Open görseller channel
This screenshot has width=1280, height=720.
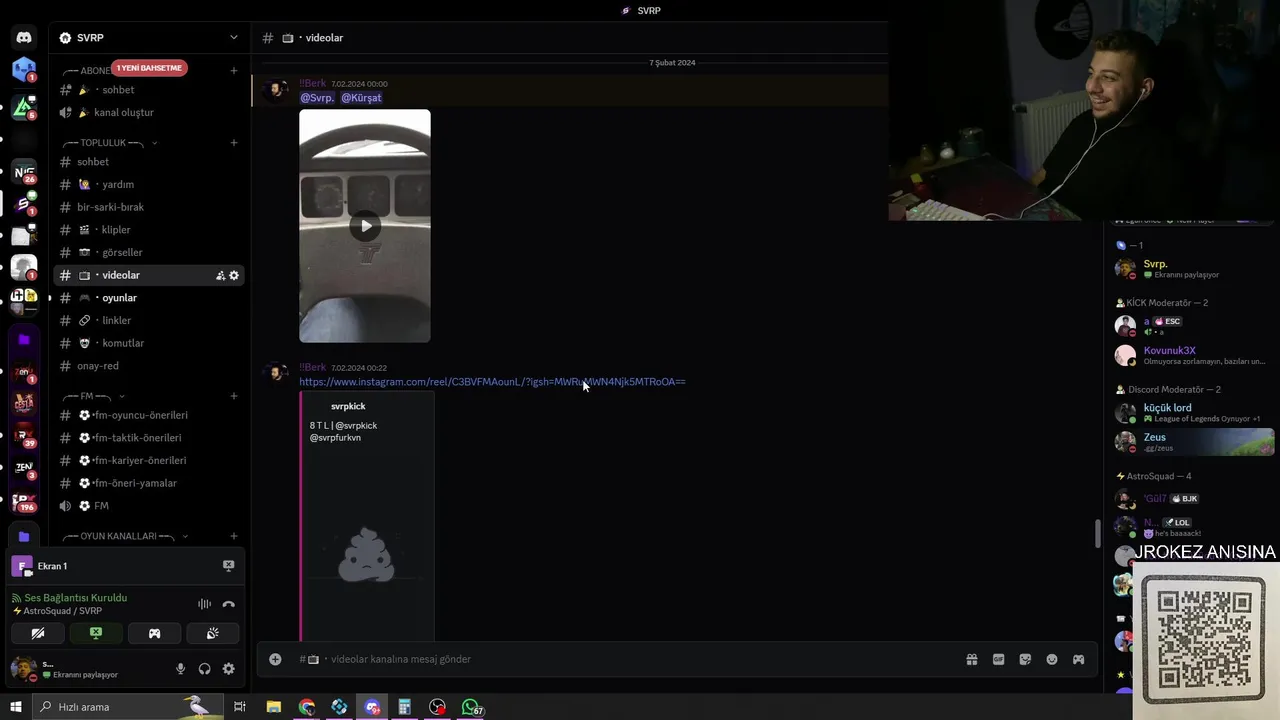pos(149,252)
